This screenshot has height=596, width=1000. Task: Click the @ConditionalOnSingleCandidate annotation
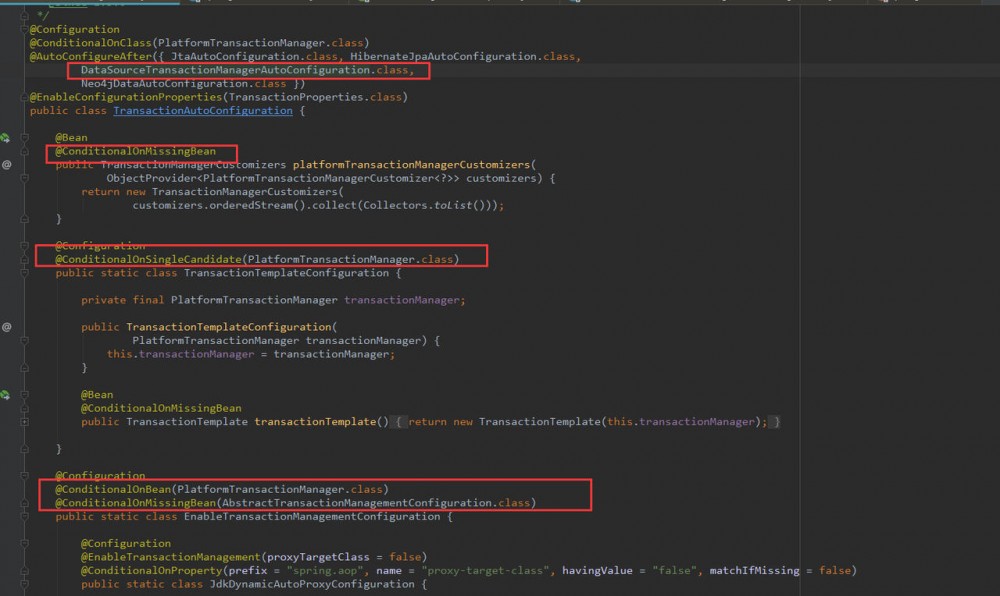(148, 259)
